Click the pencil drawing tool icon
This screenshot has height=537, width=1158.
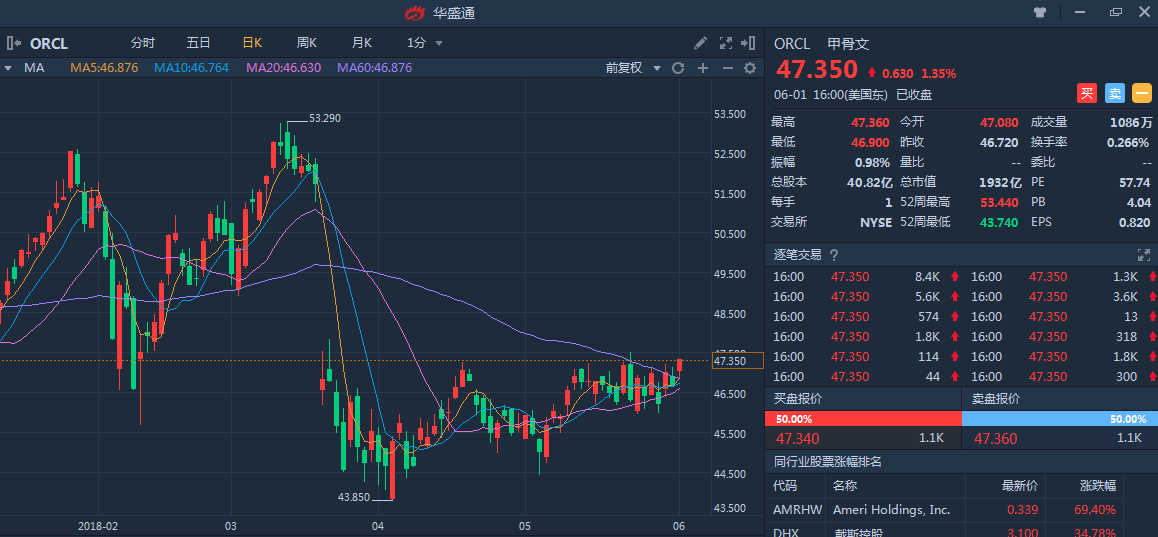[x=701, y=43]
